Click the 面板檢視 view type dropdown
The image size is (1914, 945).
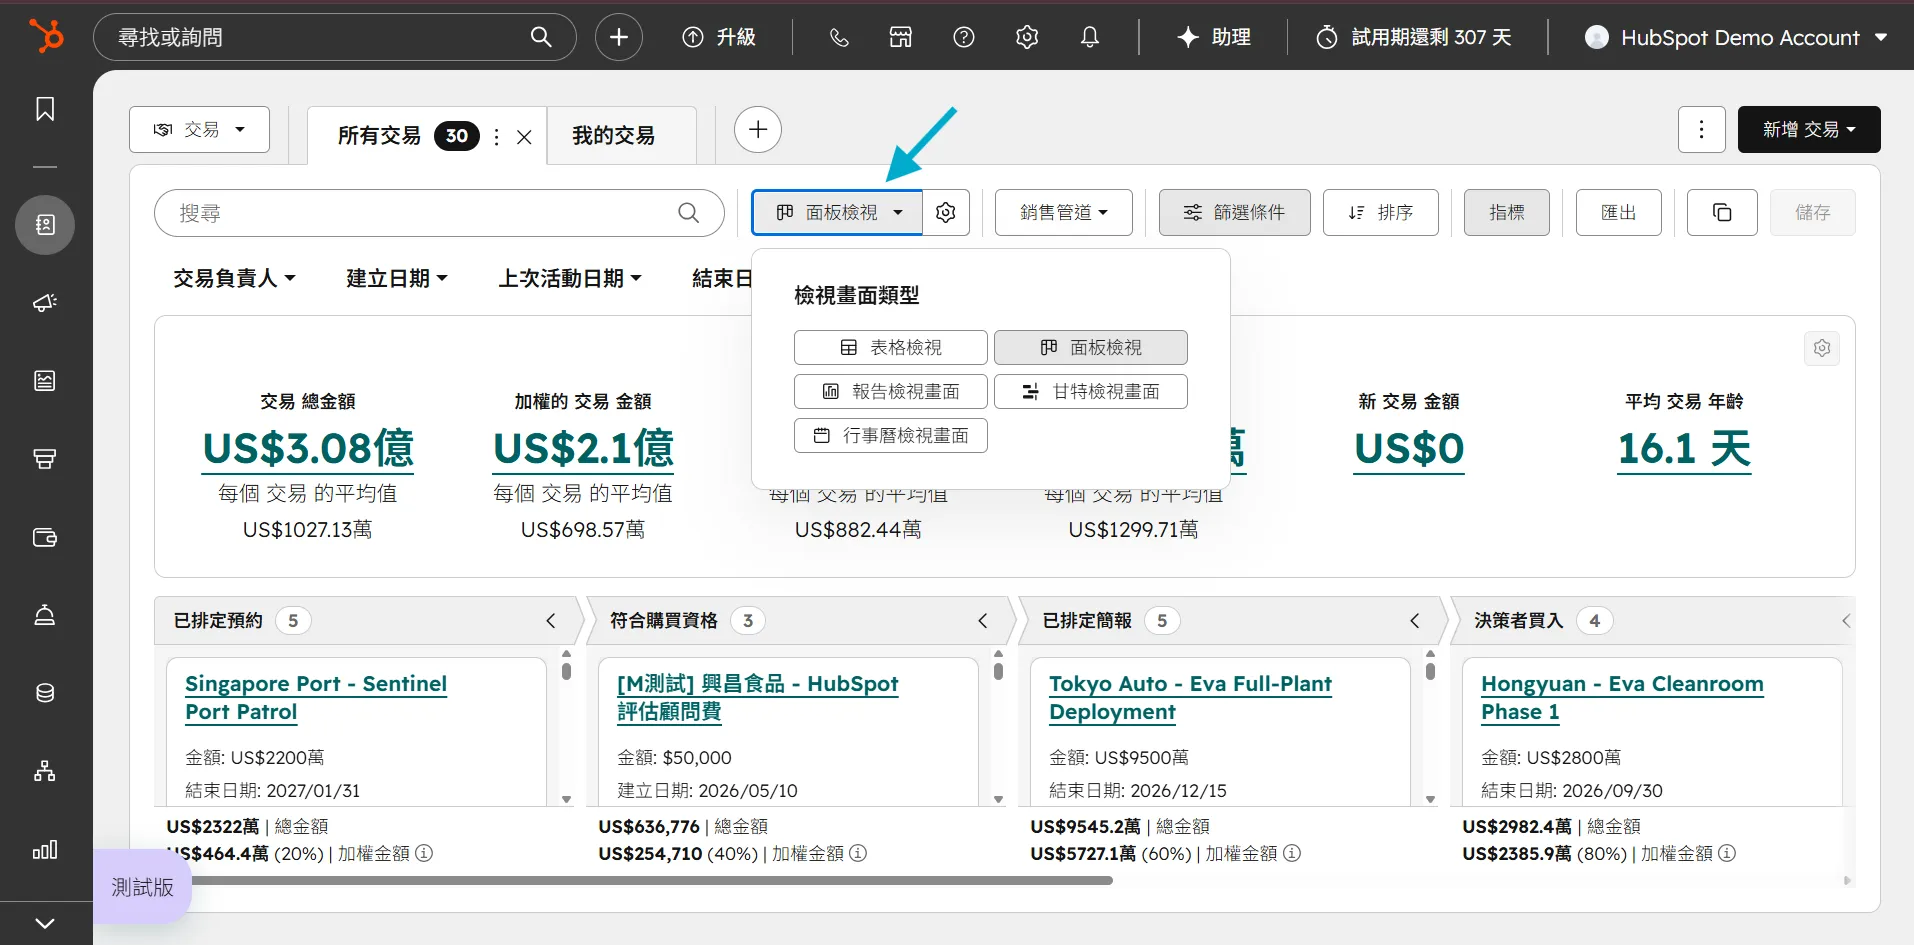click(x=837, y=212)
